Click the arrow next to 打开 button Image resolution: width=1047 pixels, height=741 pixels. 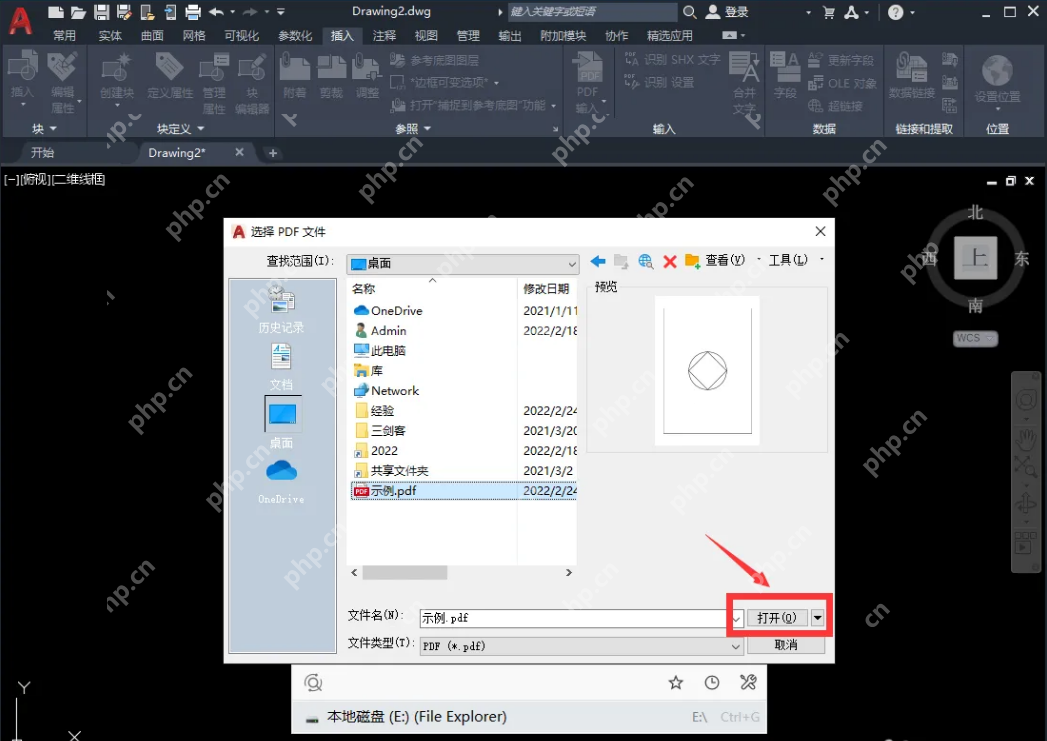817,618
